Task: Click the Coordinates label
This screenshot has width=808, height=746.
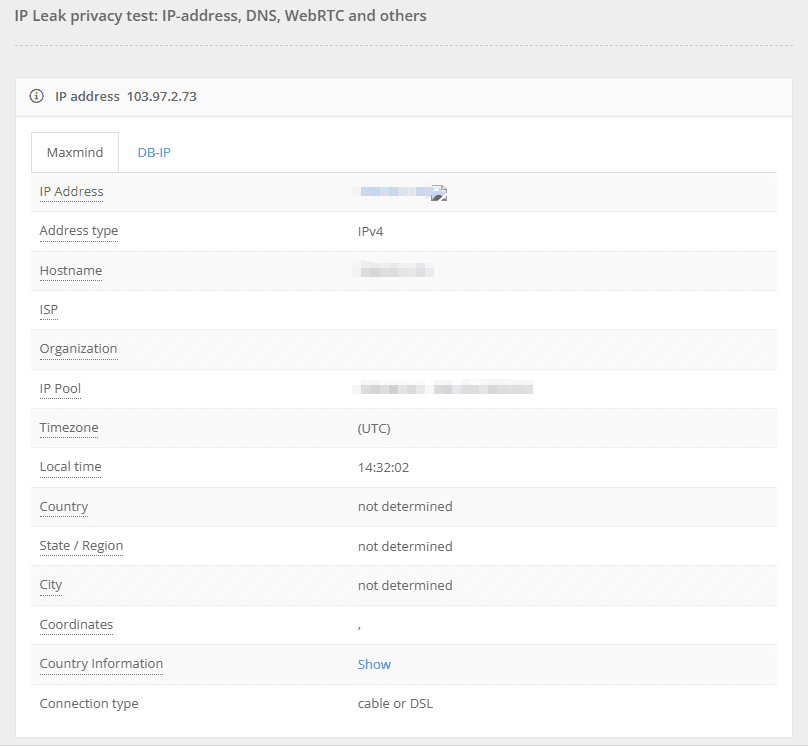Action: click(76, 625)
